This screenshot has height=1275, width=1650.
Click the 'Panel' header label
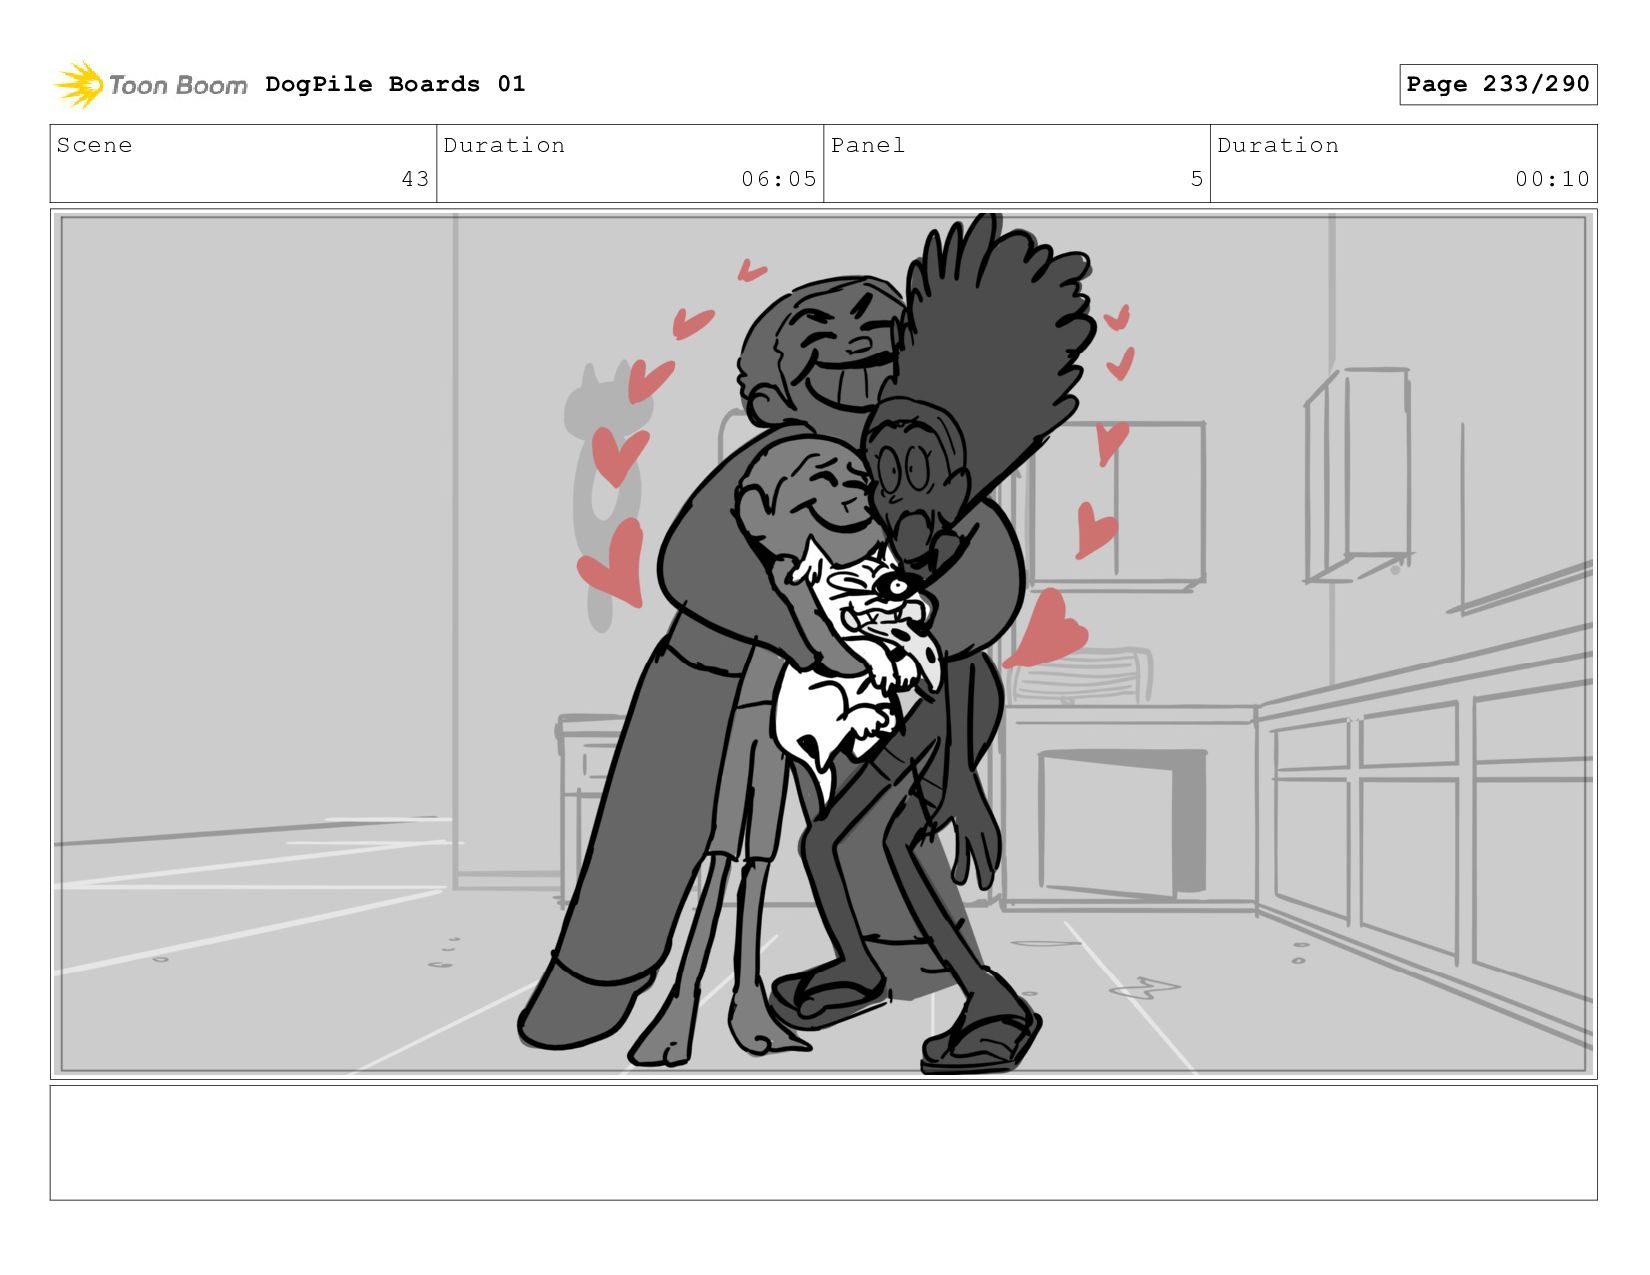click(868, 145)
